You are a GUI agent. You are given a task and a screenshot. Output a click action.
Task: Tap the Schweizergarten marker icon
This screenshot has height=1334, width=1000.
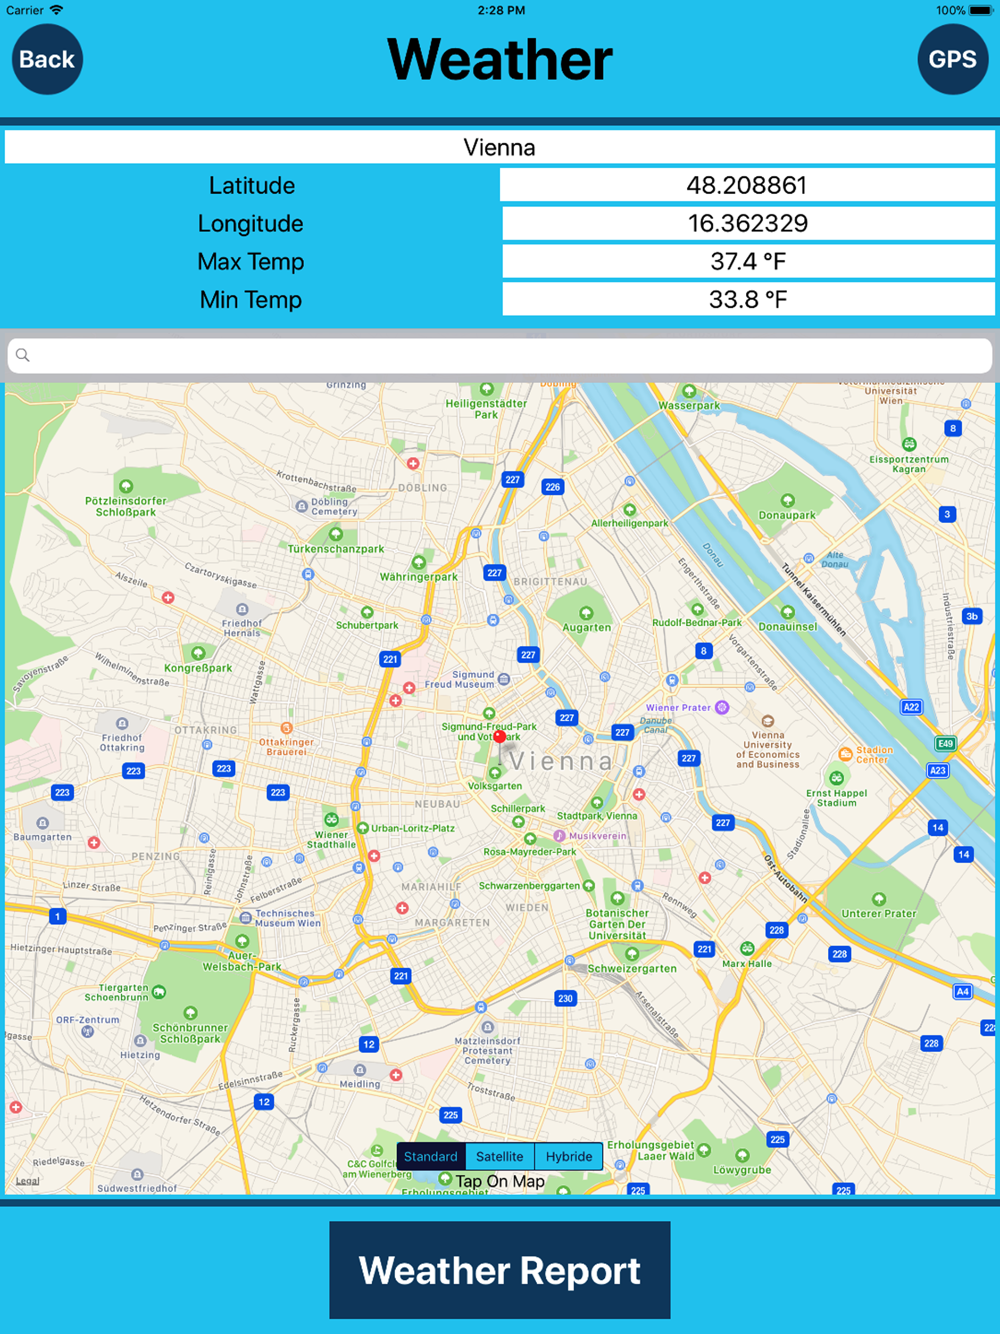[632, 955]
